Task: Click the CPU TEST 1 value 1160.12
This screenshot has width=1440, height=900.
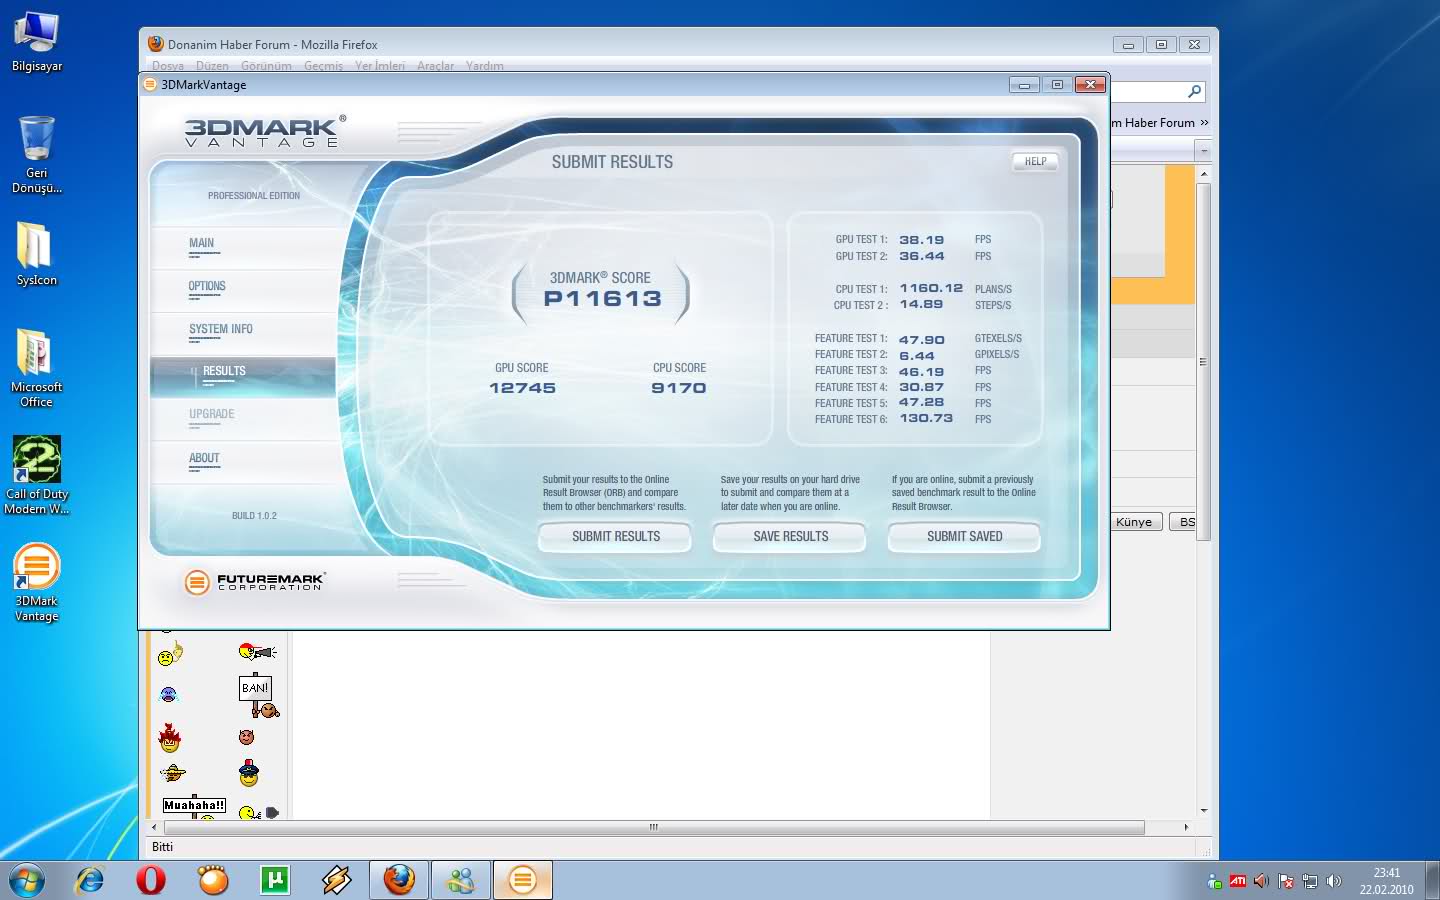Action: tap(931, 288)
